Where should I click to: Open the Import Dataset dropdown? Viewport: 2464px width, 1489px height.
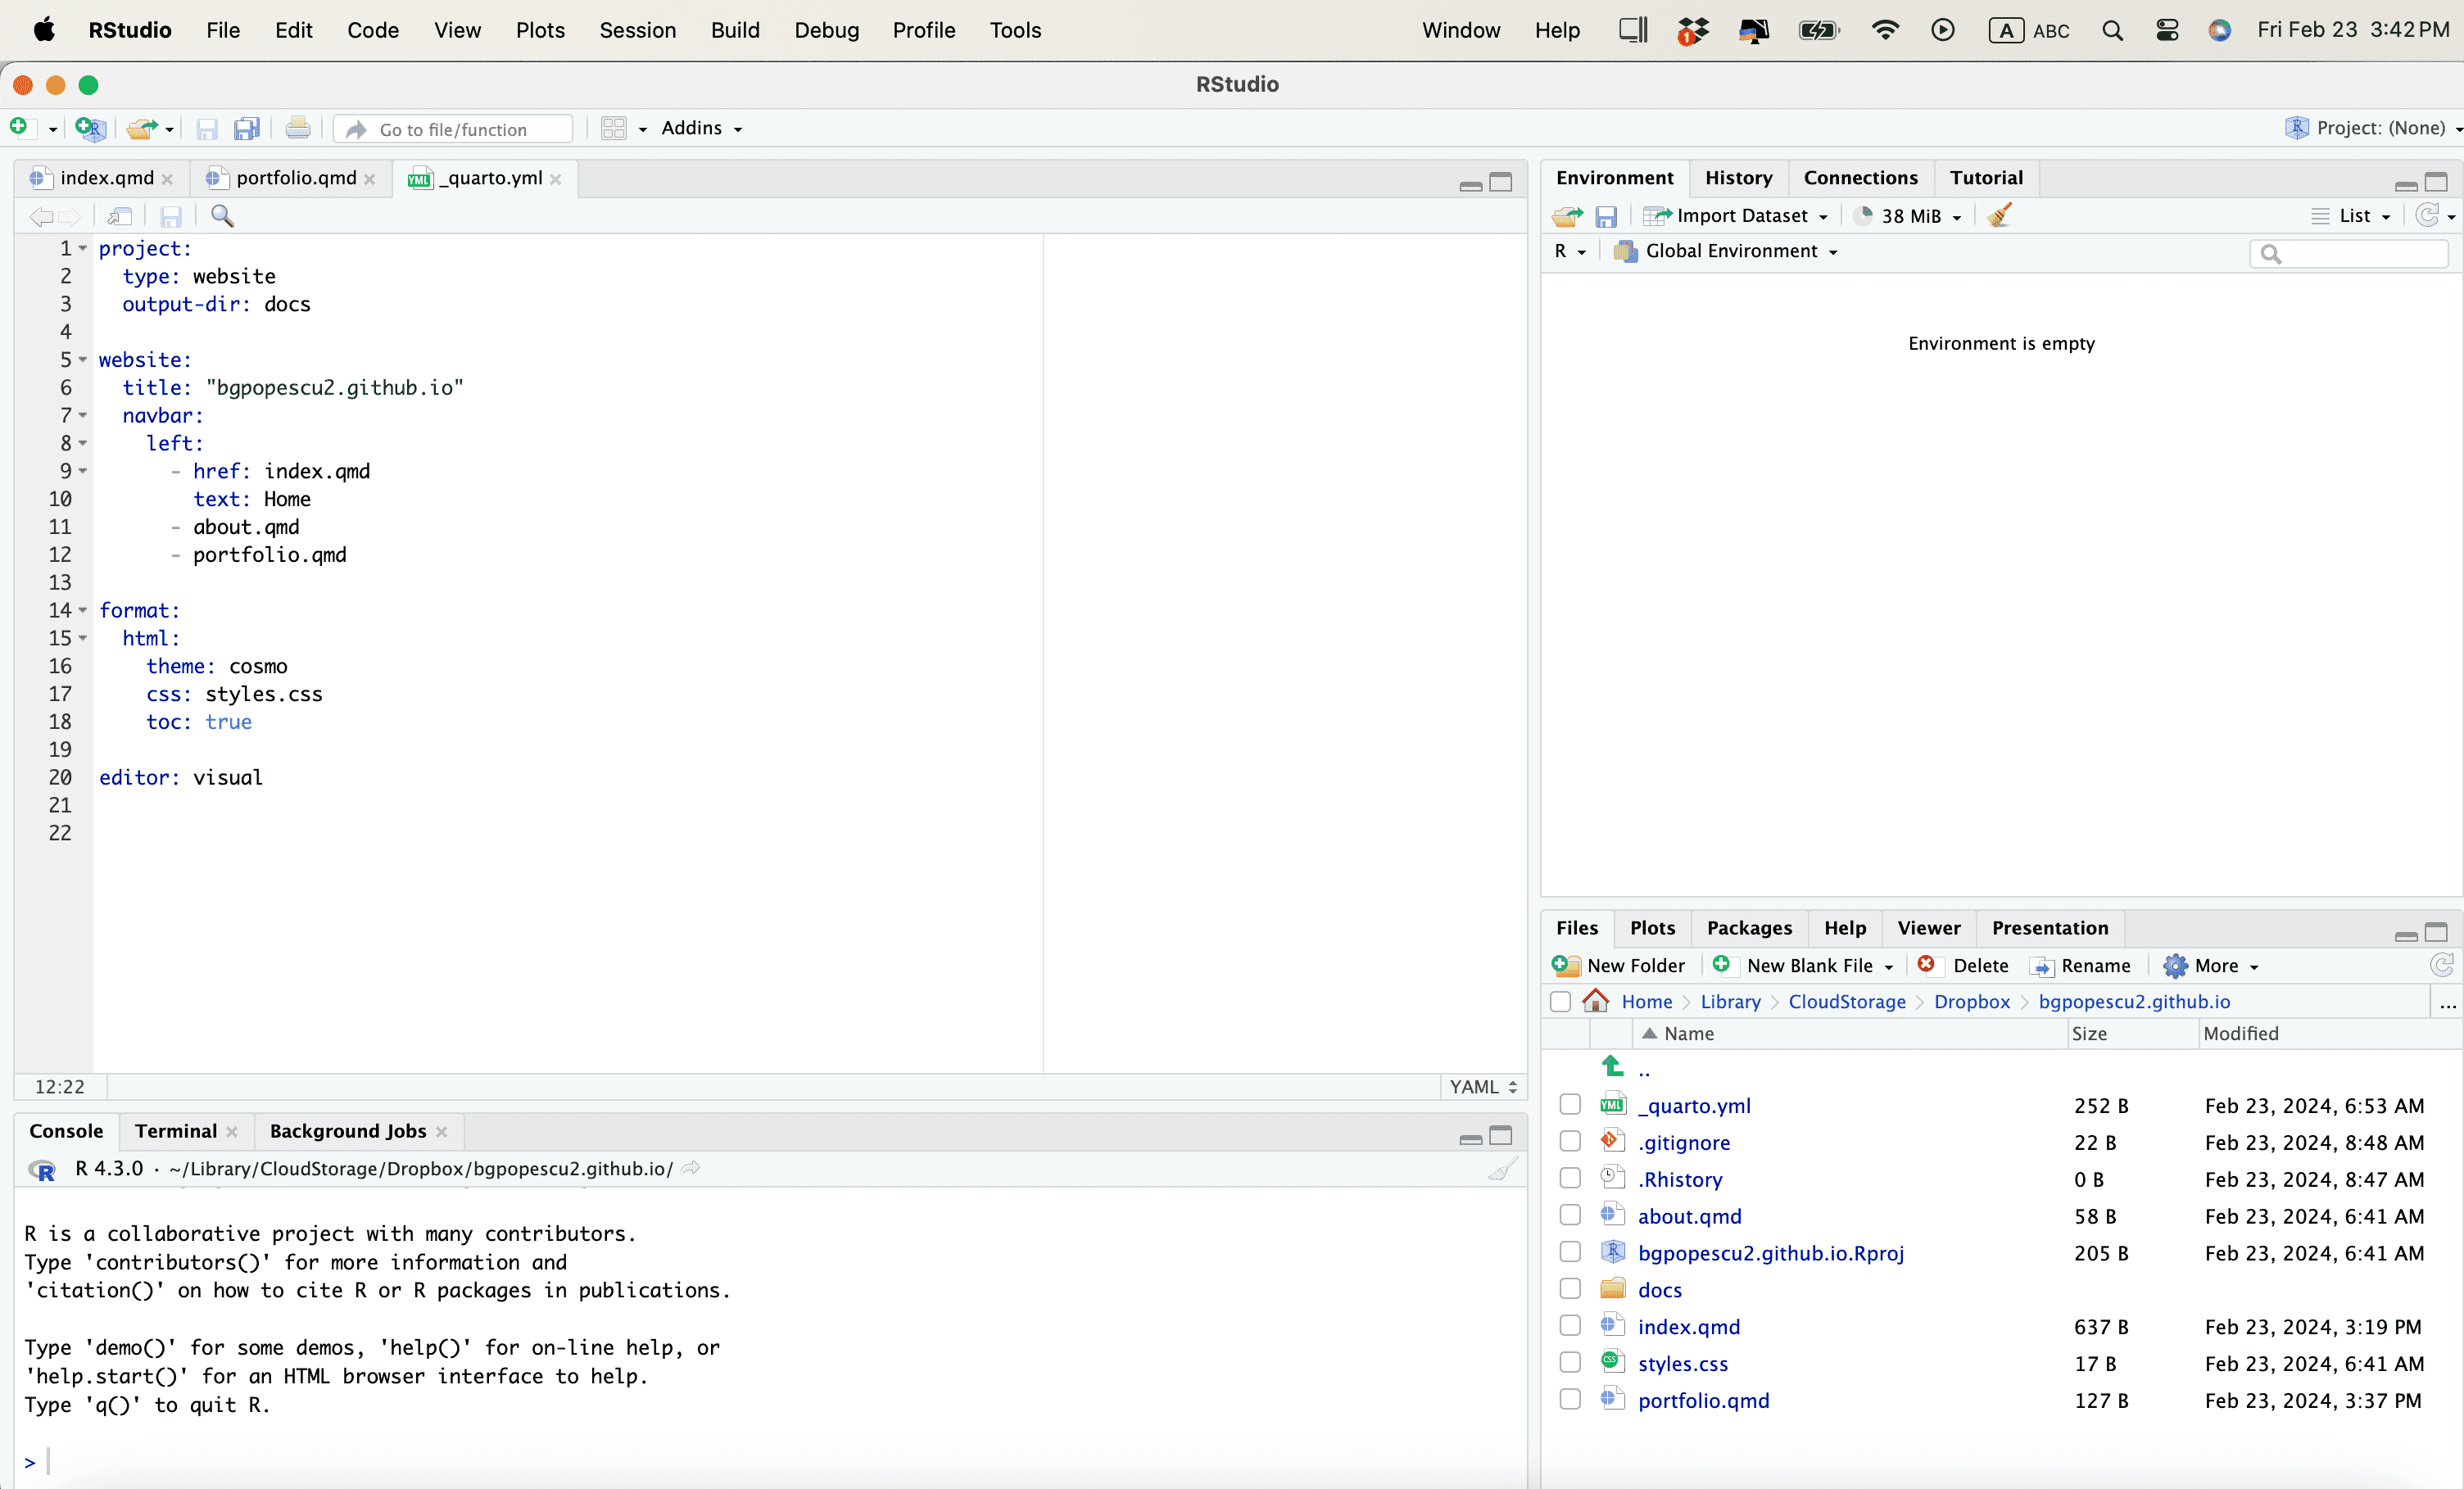[1738, 216]
